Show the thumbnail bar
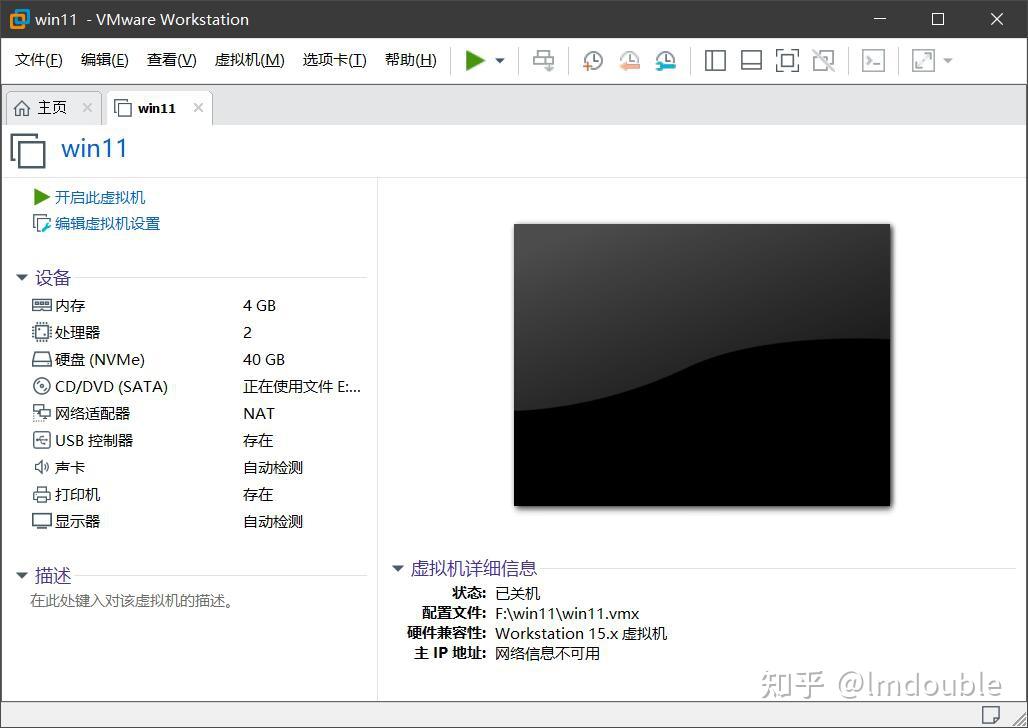This screenshot has width=1028, height=728. tap(751, 60)
